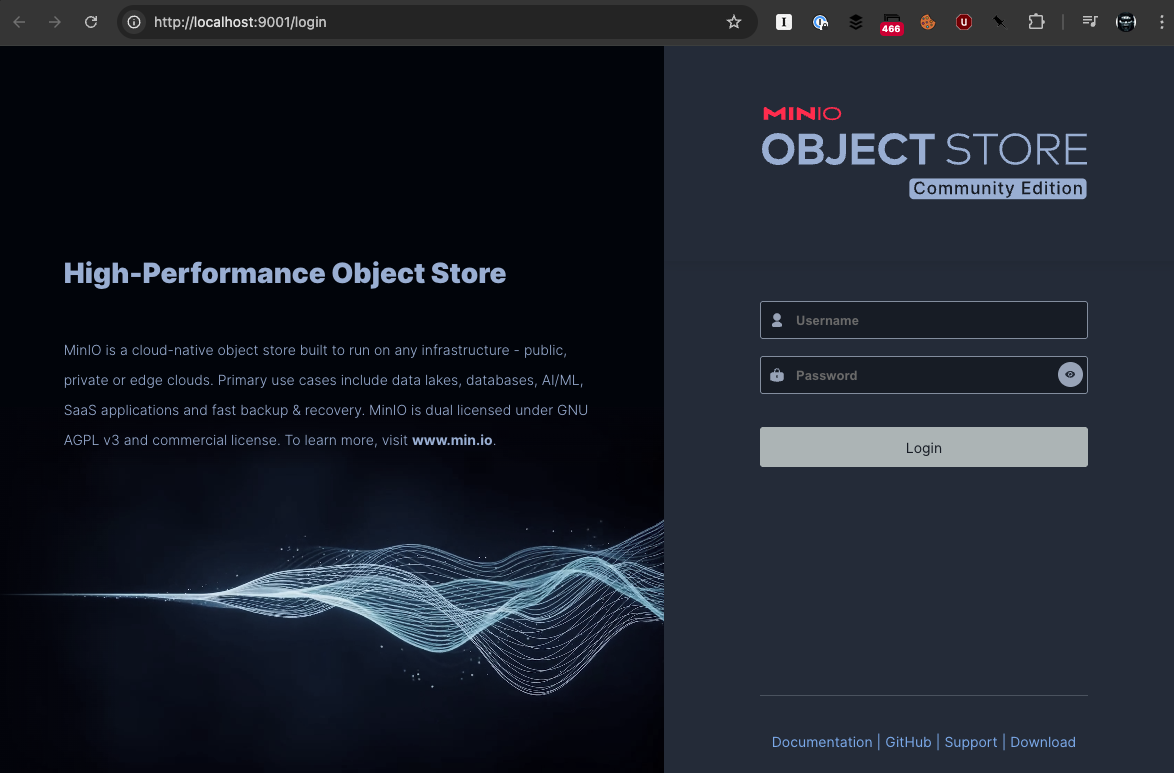
Task: Click the user icon in Username field
Action: tap(777, 320)
